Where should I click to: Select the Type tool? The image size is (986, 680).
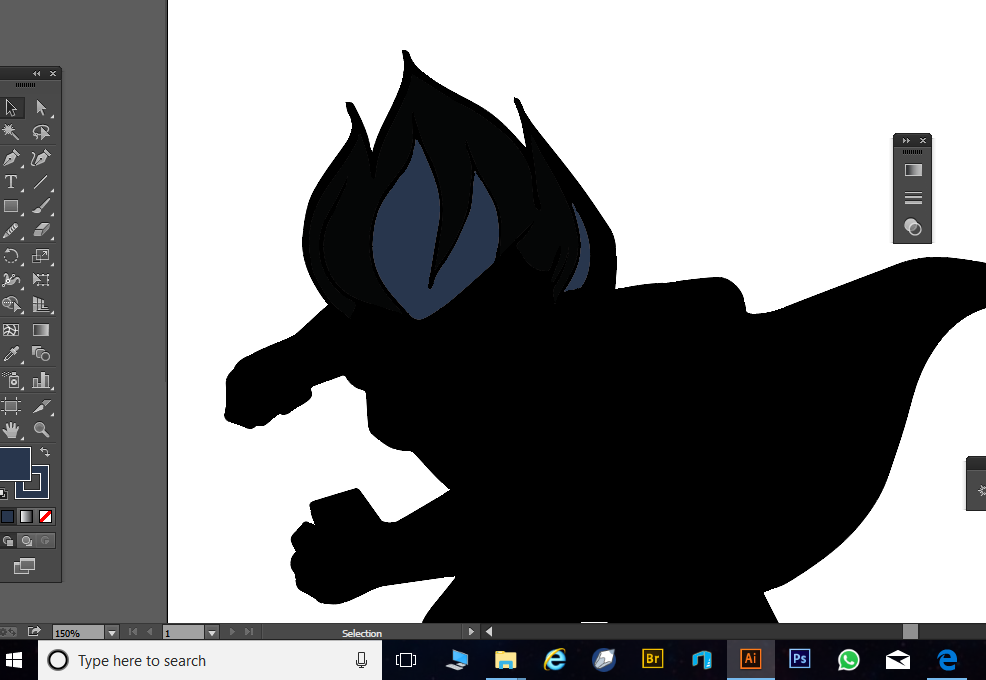tap(11, 182)
